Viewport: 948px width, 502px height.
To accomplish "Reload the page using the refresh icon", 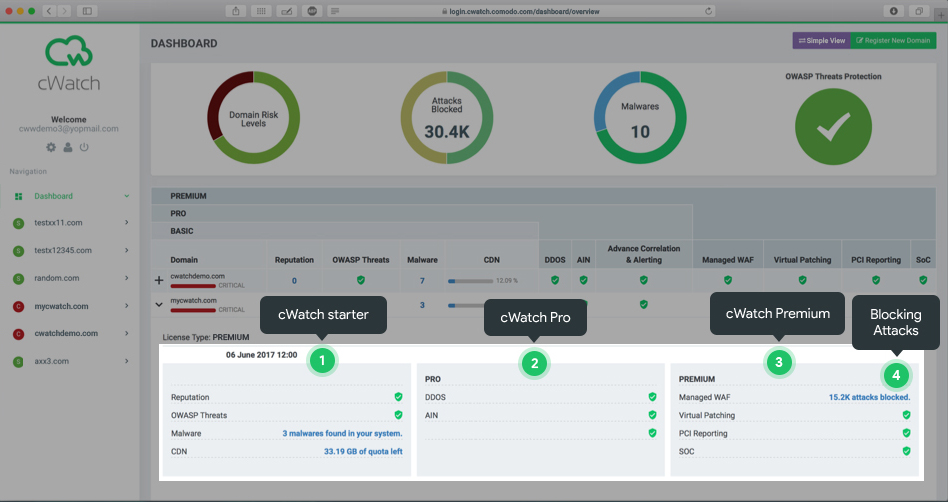I will pyautogui.click(x=708, y=11).
